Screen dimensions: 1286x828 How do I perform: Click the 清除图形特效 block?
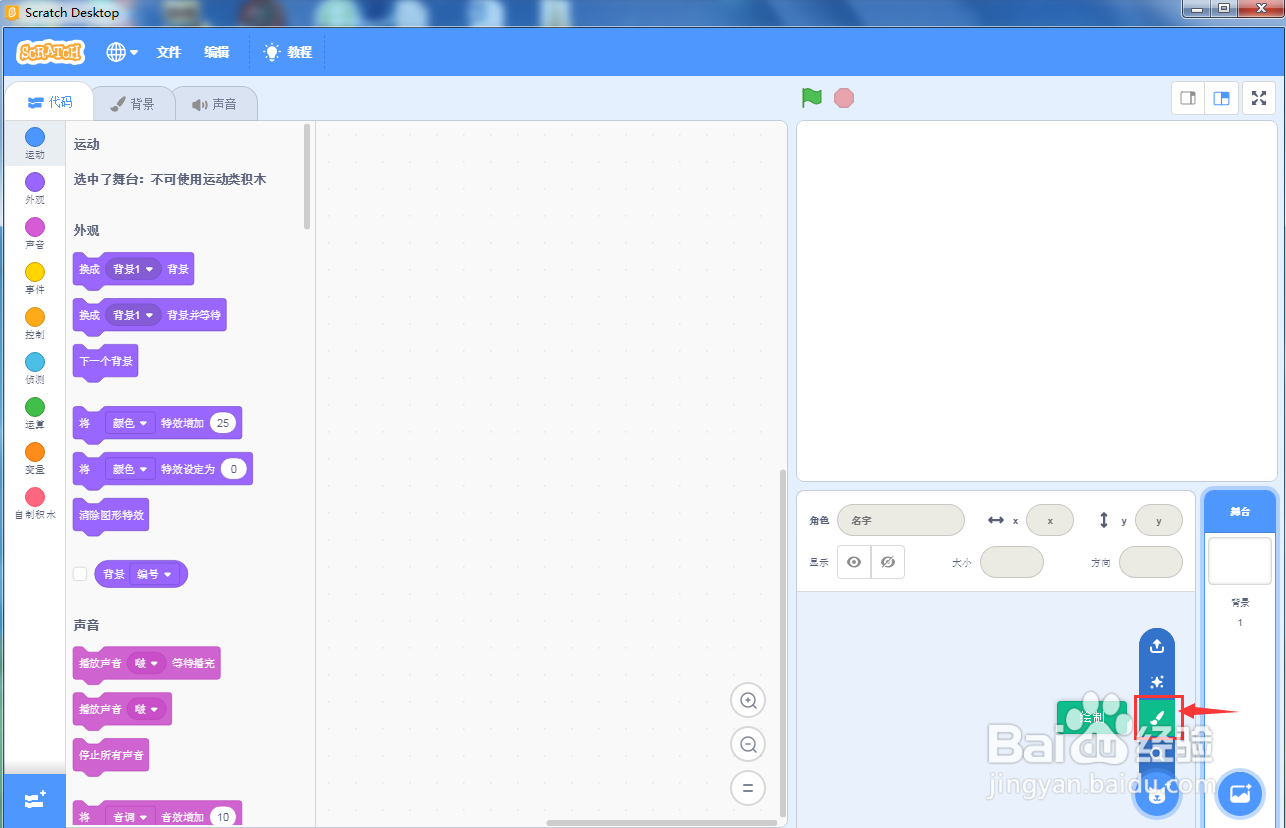click(x=111, y=516)
